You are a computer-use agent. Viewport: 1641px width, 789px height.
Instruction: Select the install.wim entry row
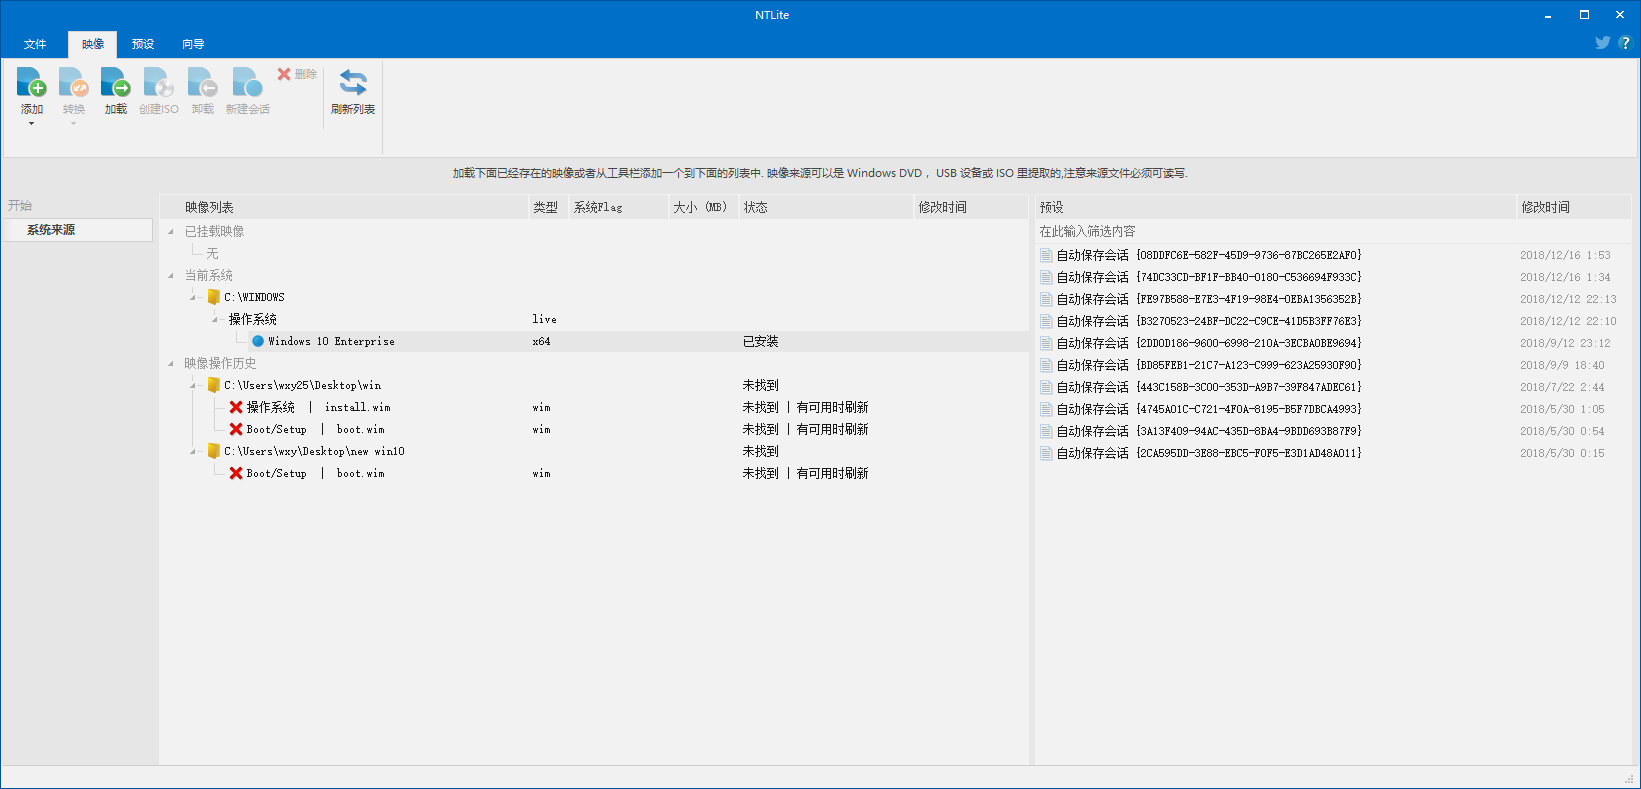click(x=594, y=408)
